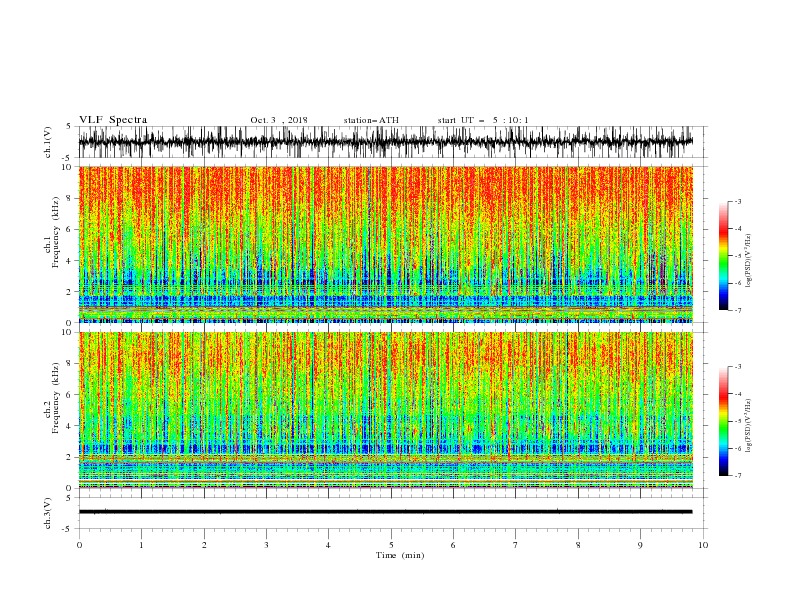Image resolution: width=792 pixels, height=612 pixels.
Task: Click the ch.1 "log(PSD)(V²/Hz)" color scale label
Action: (x=748, y=261)
